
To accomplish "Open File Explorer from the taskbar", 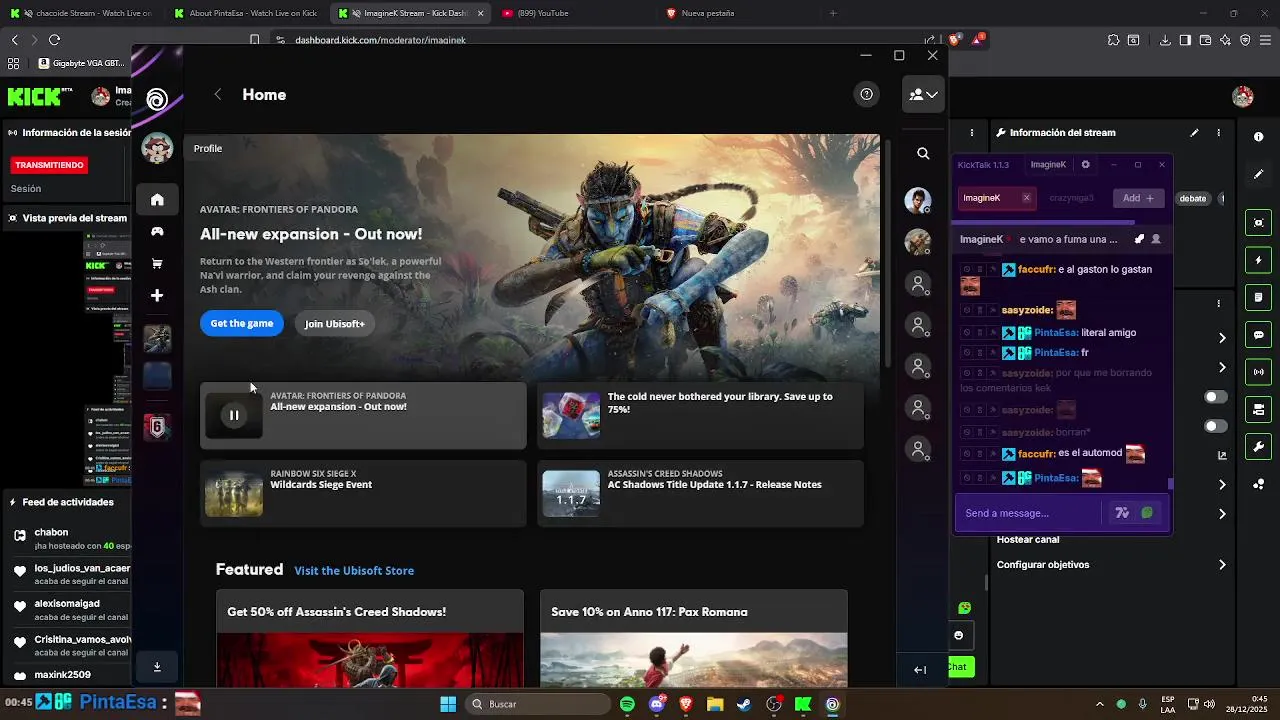I will [x=715, y=704].
